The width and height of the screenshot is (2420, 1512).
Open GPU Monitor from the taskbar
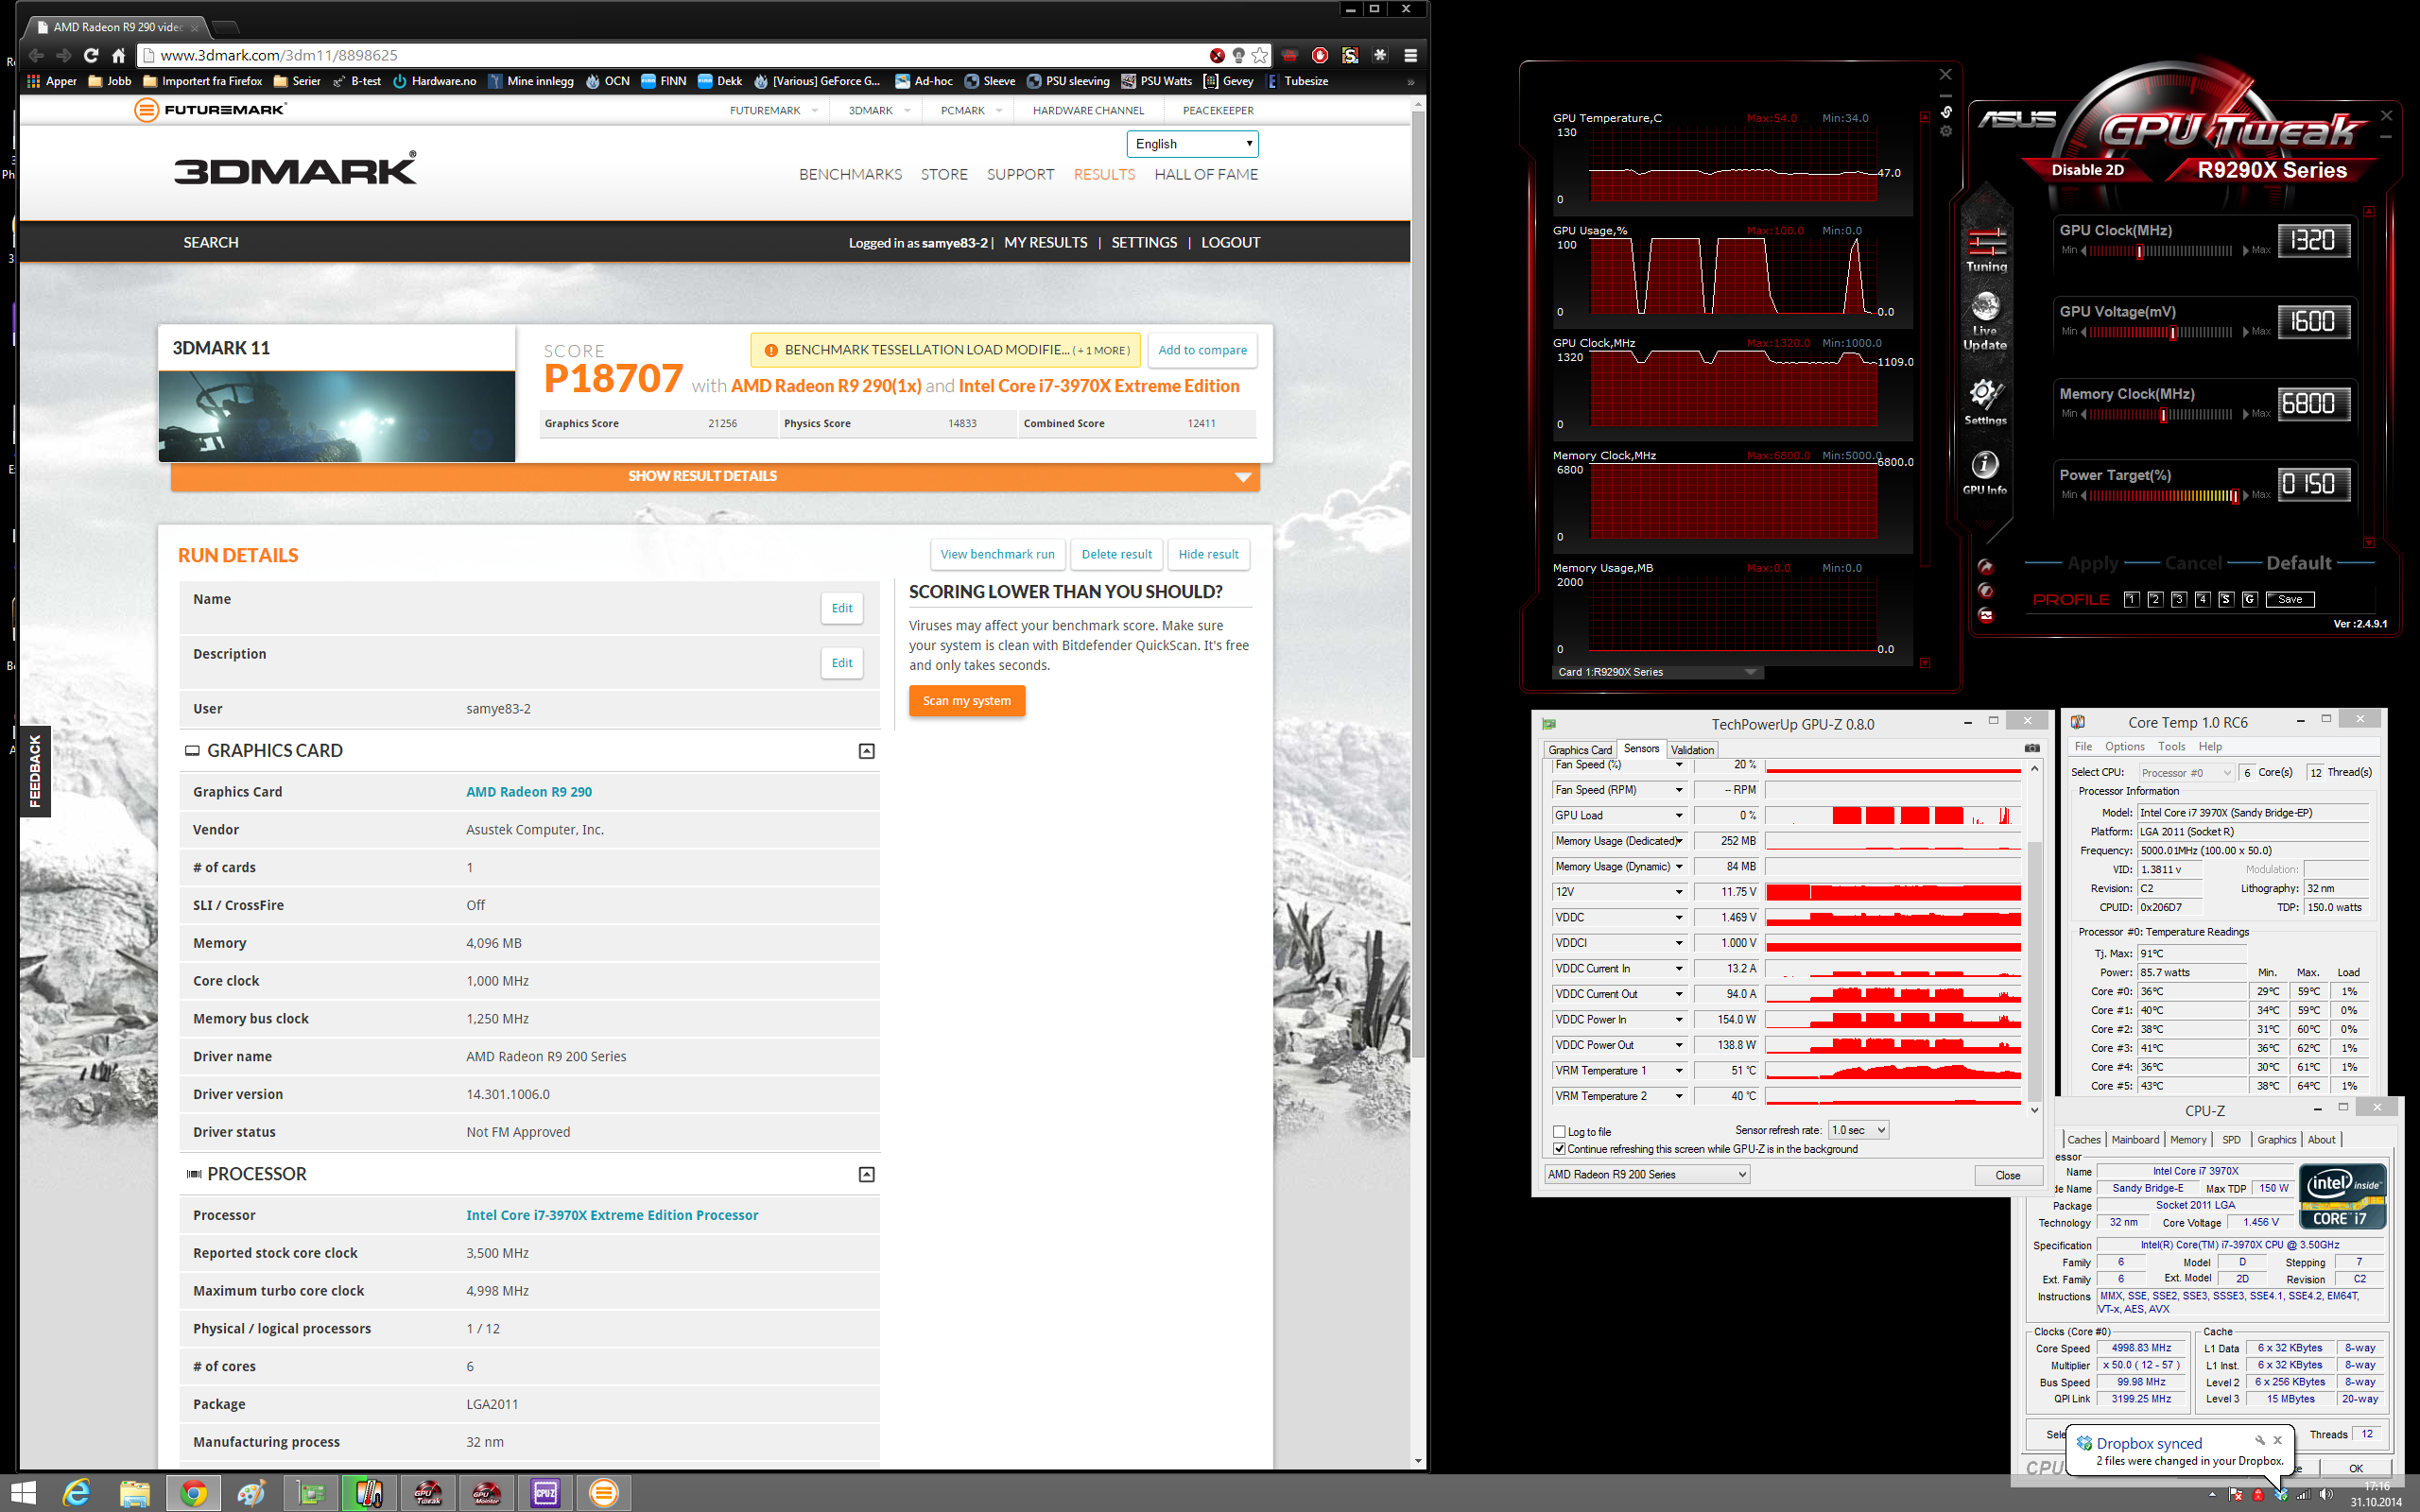point(487,1493)
